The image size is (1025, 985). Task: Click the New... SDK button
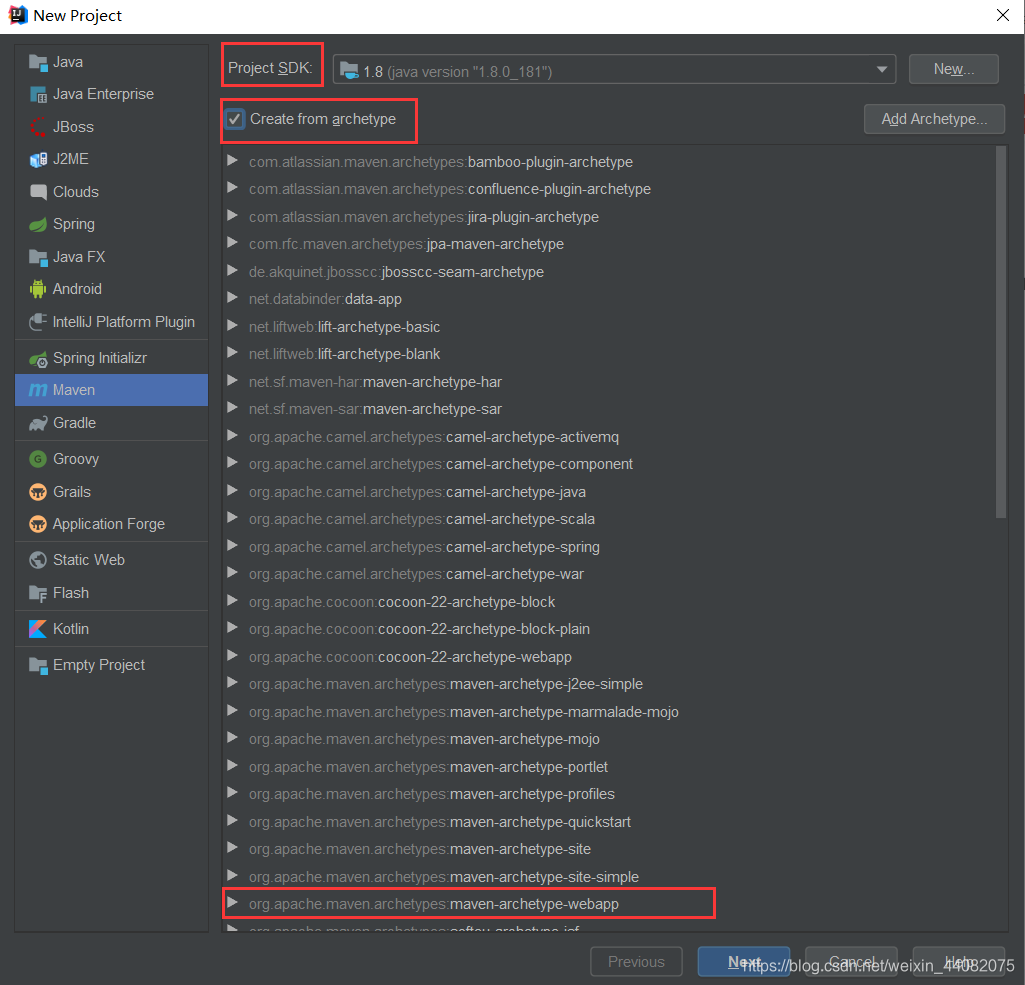pyautogui.click(x=954, y=69)
